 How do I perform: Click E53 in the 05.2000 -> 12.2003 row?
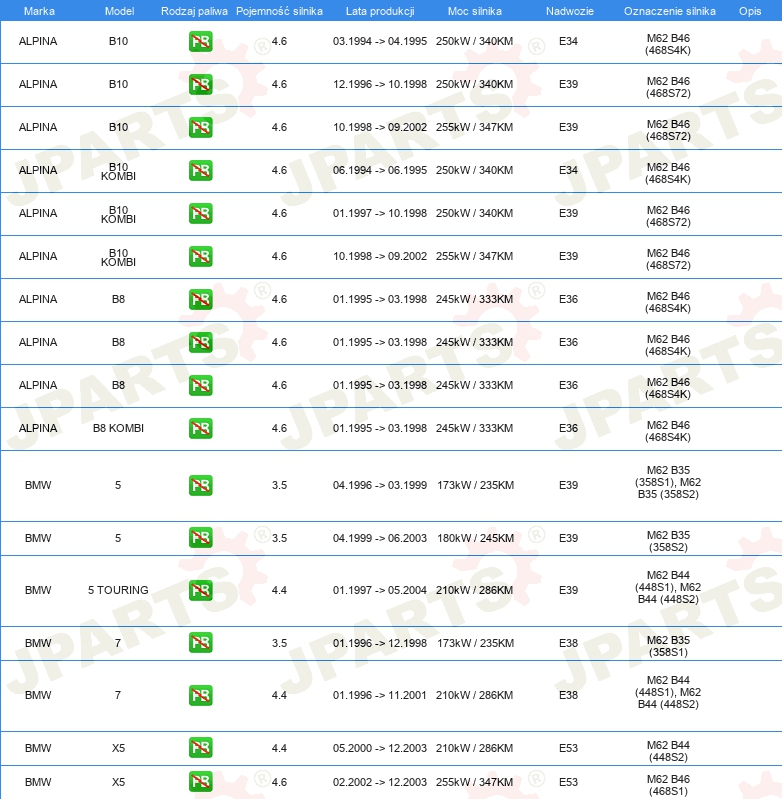[x=569, y=748]
